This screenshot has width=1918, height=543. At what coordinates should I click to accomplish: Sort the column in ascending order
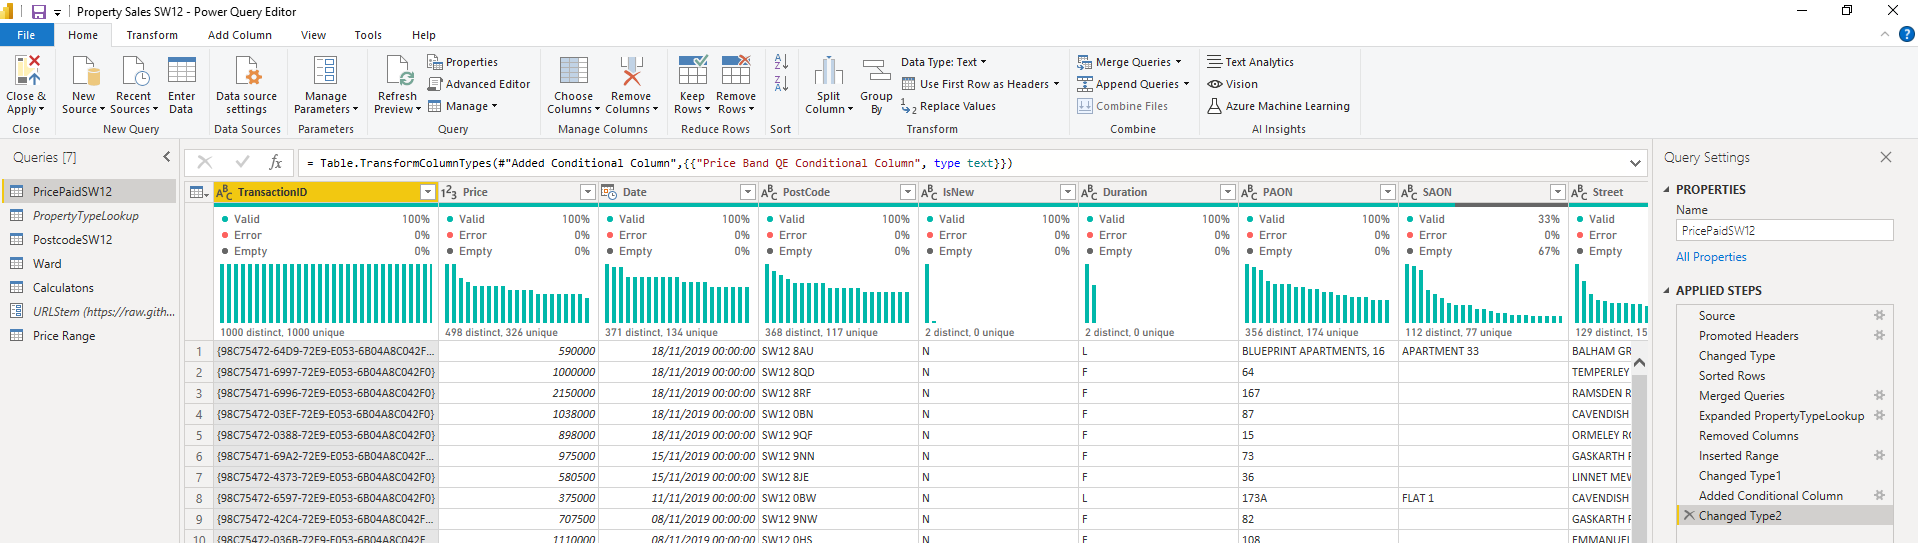click(x=781, y=62)
